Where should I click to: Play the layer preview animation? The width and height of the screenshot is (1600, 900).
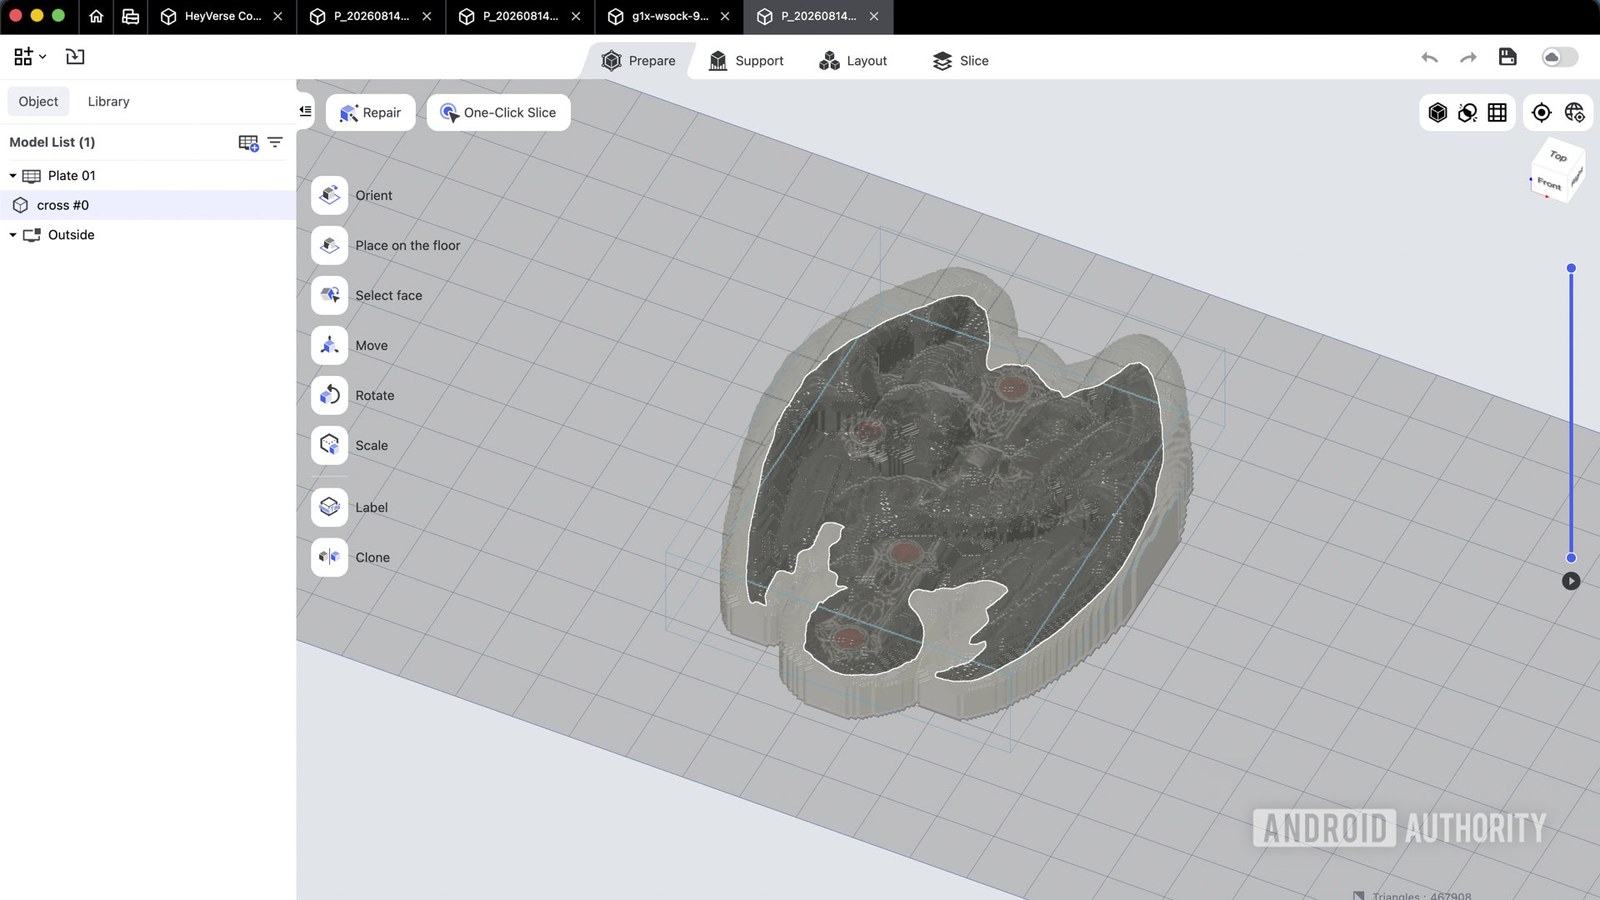[1571, 581]
